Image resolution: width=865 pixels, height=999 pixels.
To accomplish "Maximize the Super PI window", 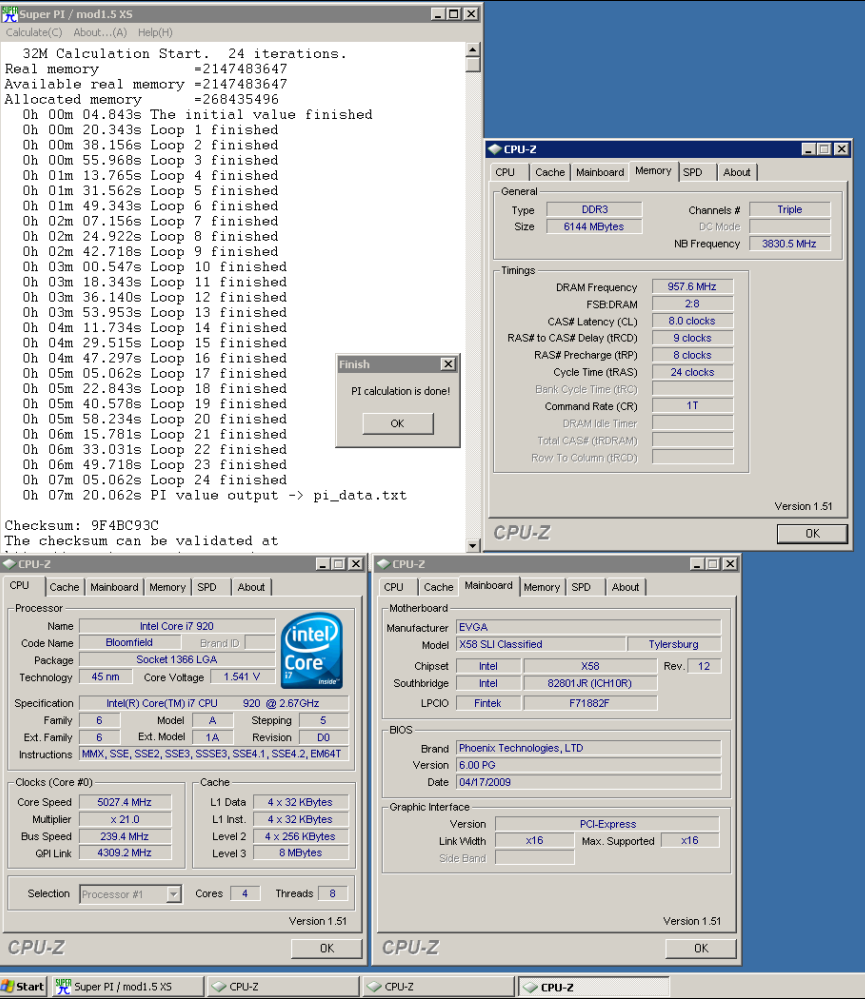I will (x=454, y=14).
